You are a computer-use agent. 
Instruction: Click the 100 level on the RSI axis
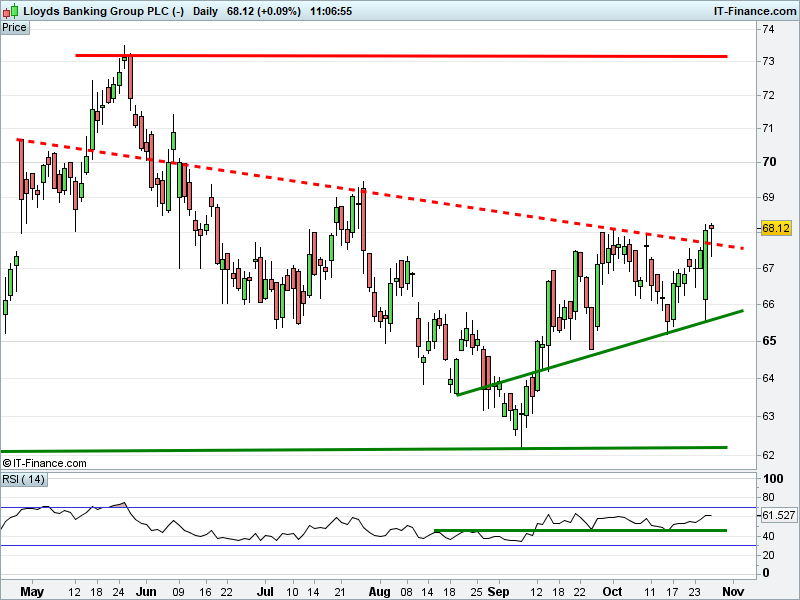point(773,479)
